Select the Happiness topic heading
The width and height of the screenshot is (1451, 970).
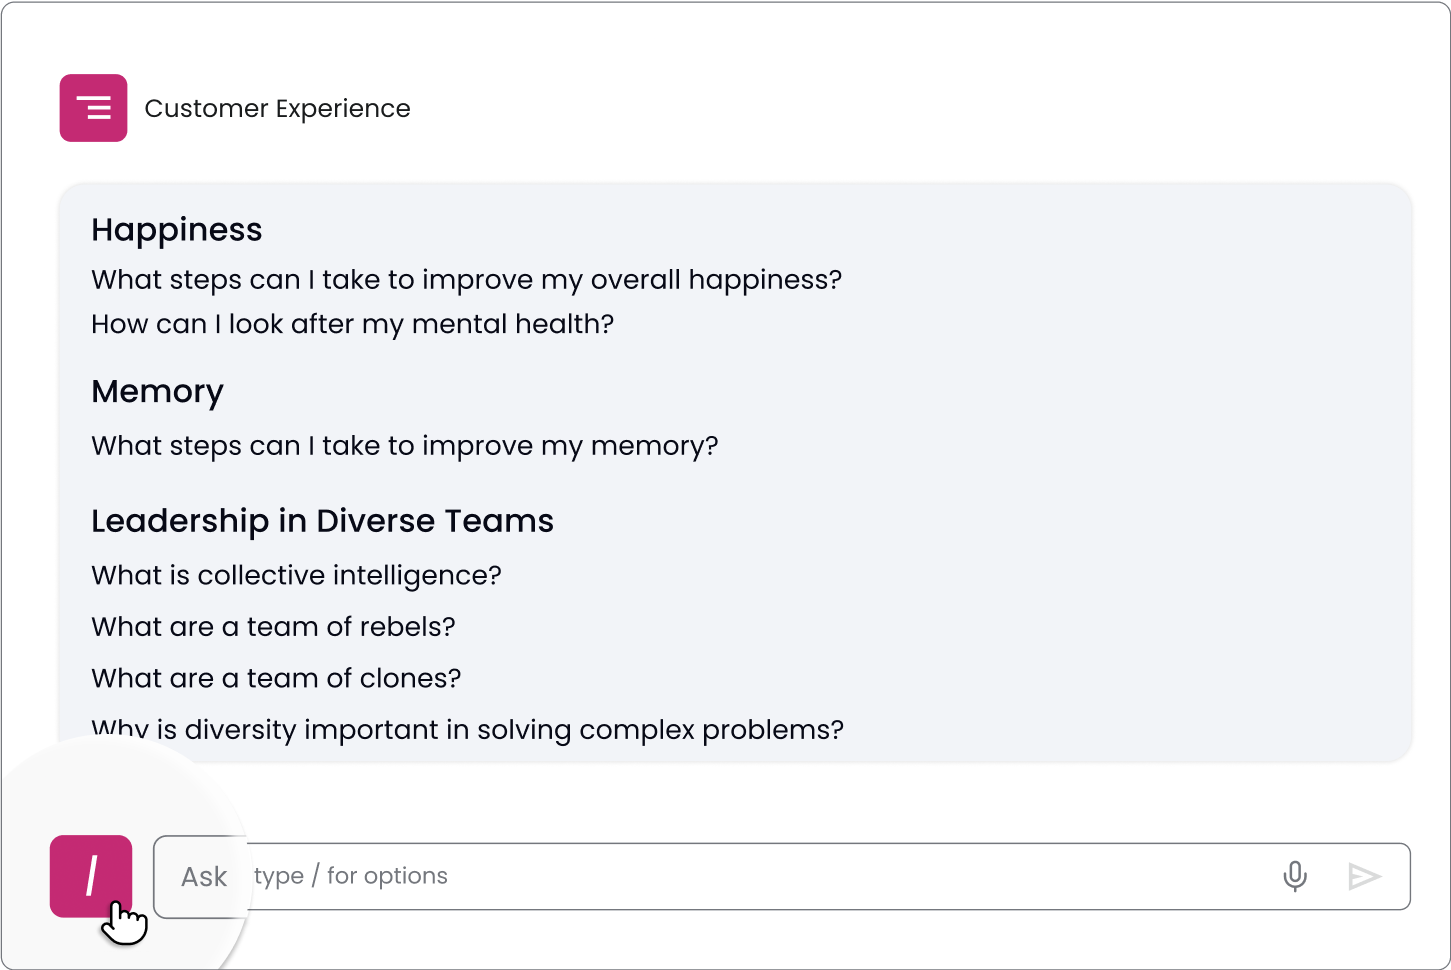pos(177,230)
